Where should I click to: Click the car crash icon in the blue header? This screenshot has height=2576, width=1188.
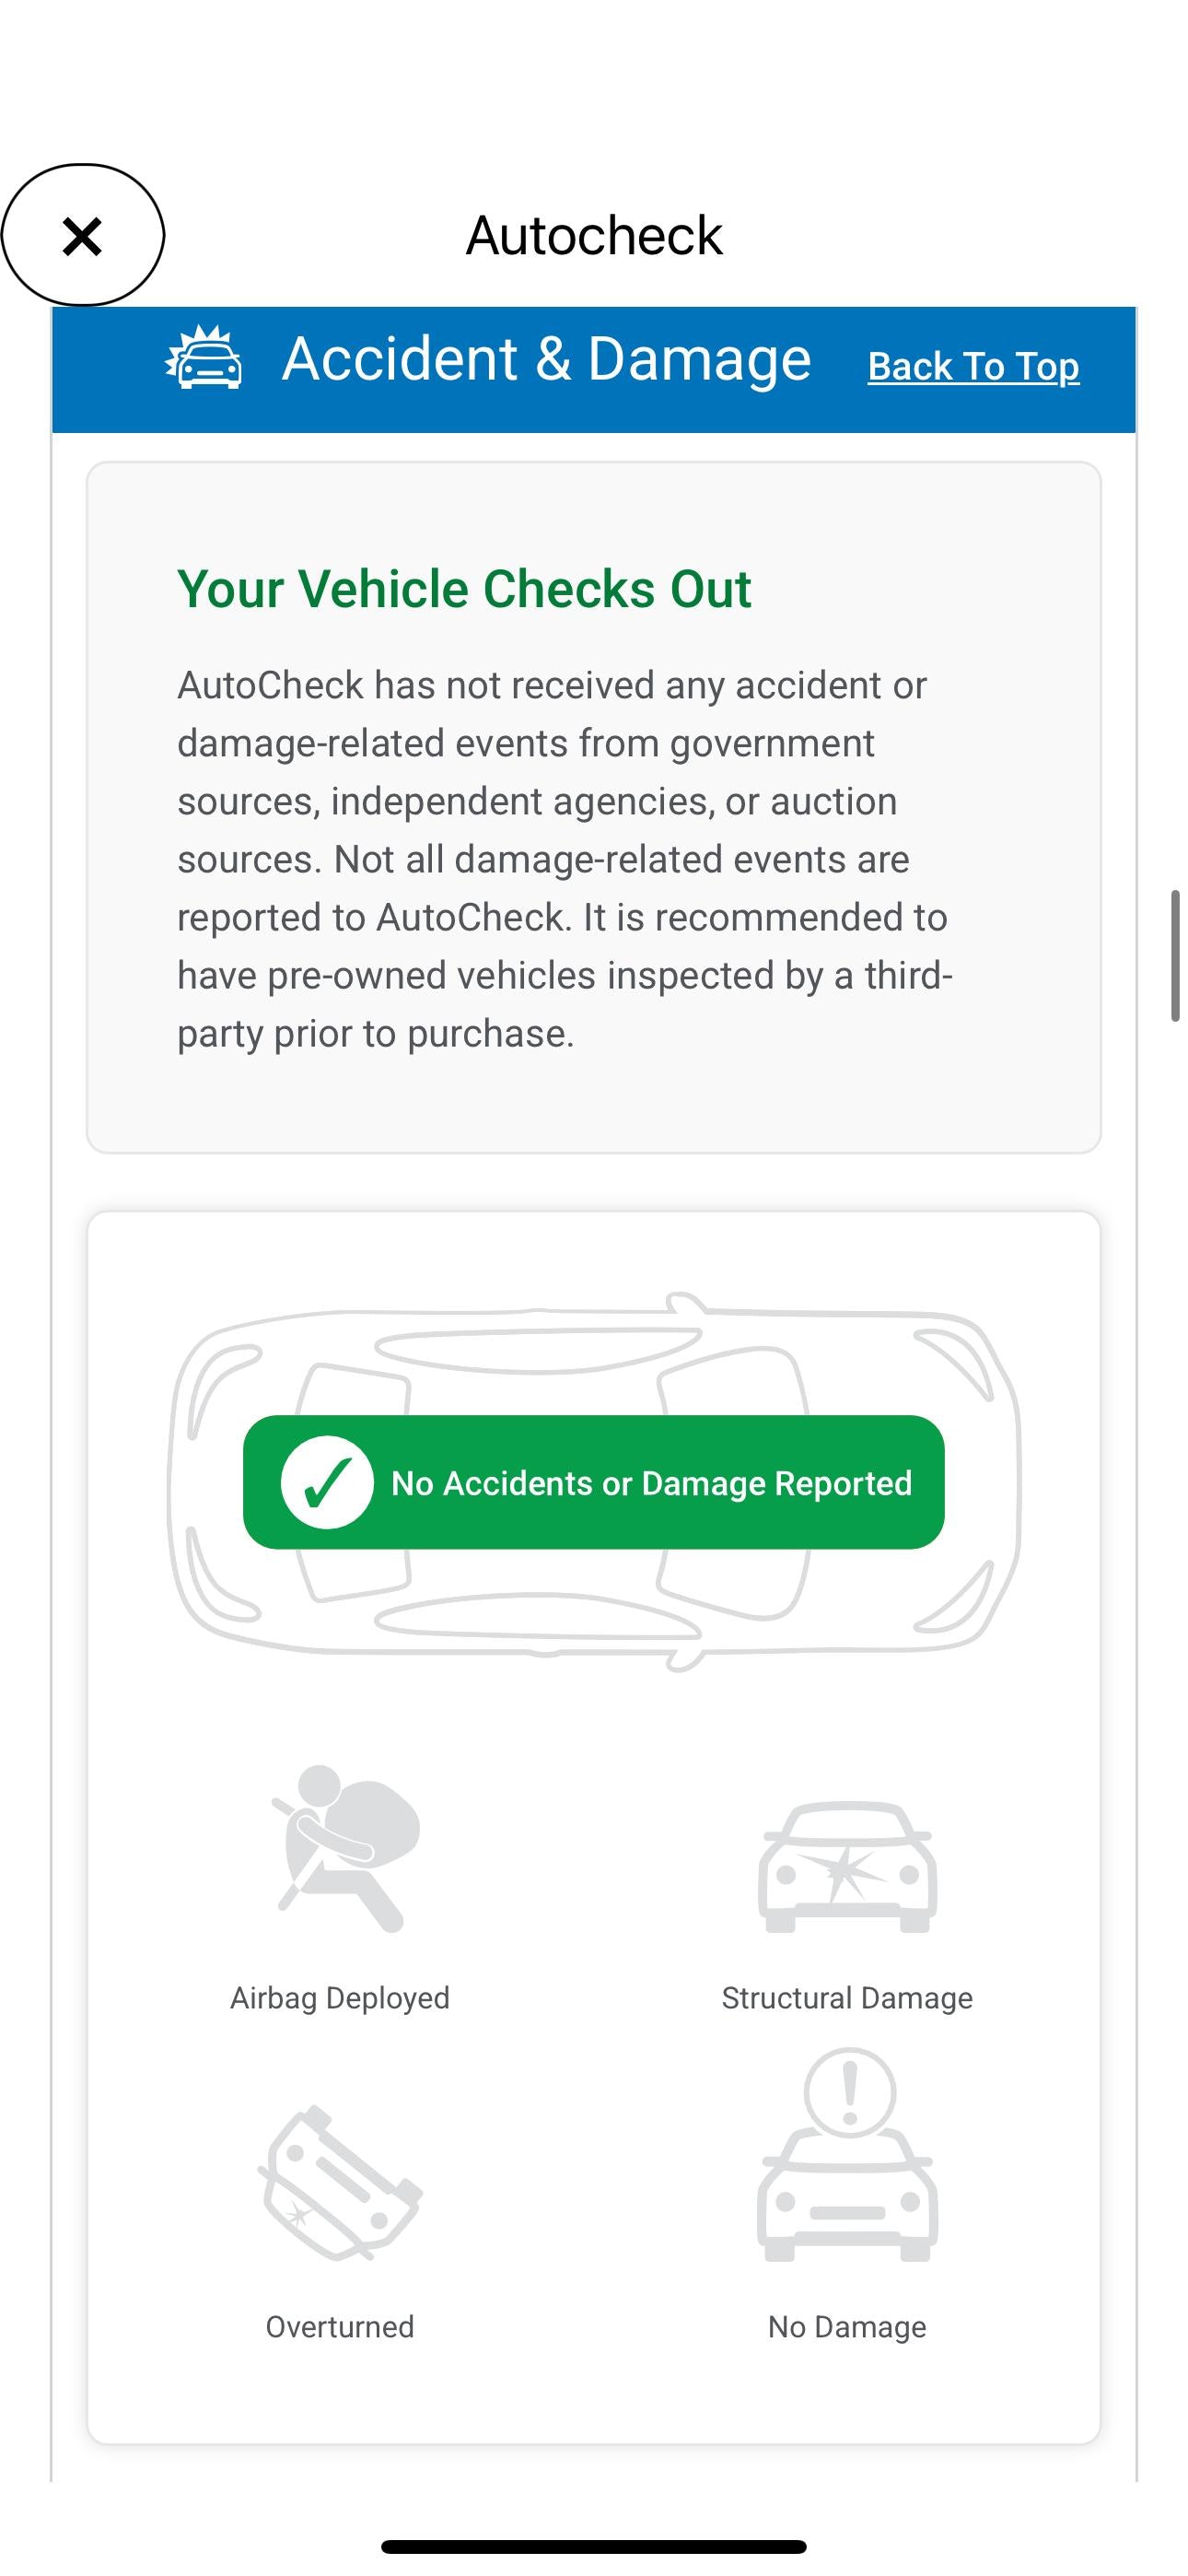204,359
